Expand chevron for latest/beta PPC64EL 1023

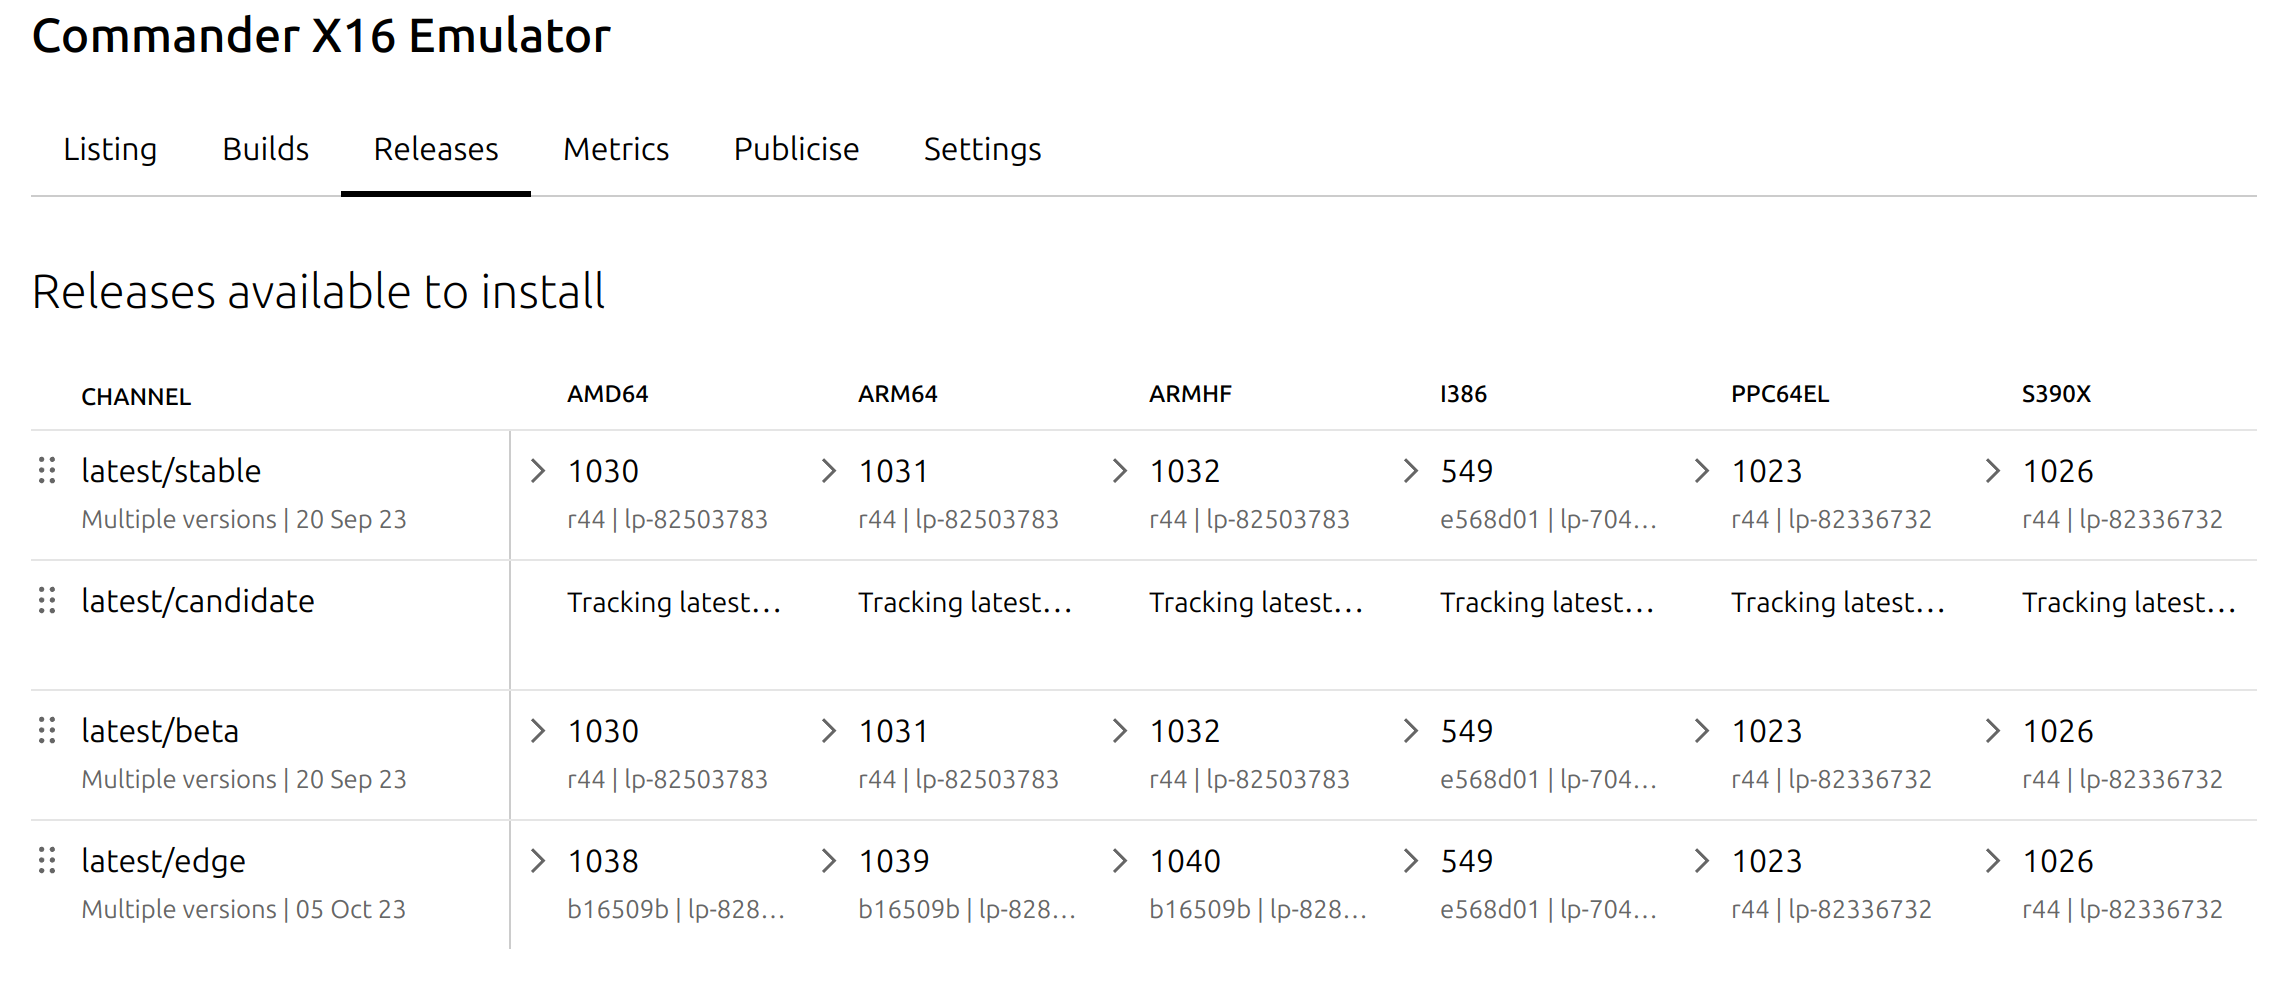[x=1702, y=731]
